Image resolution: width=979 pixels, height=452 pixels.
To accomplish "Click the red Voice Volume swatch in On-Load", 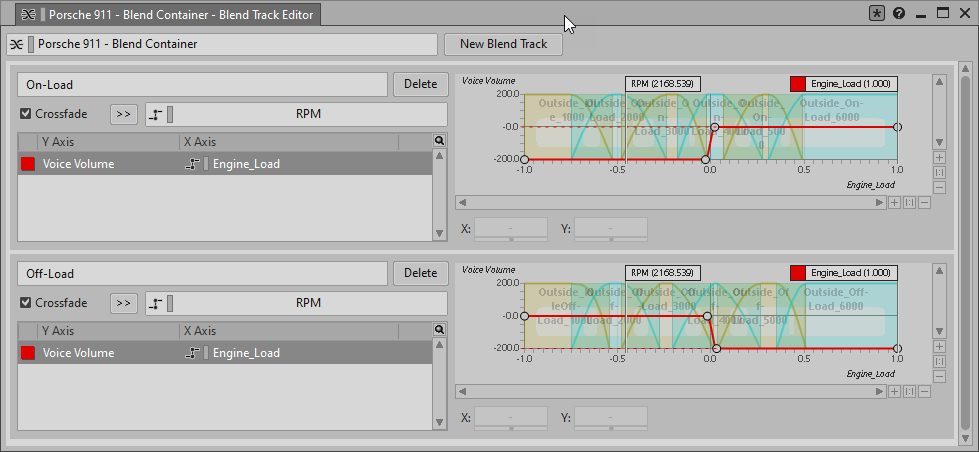I will click(28, 164).
